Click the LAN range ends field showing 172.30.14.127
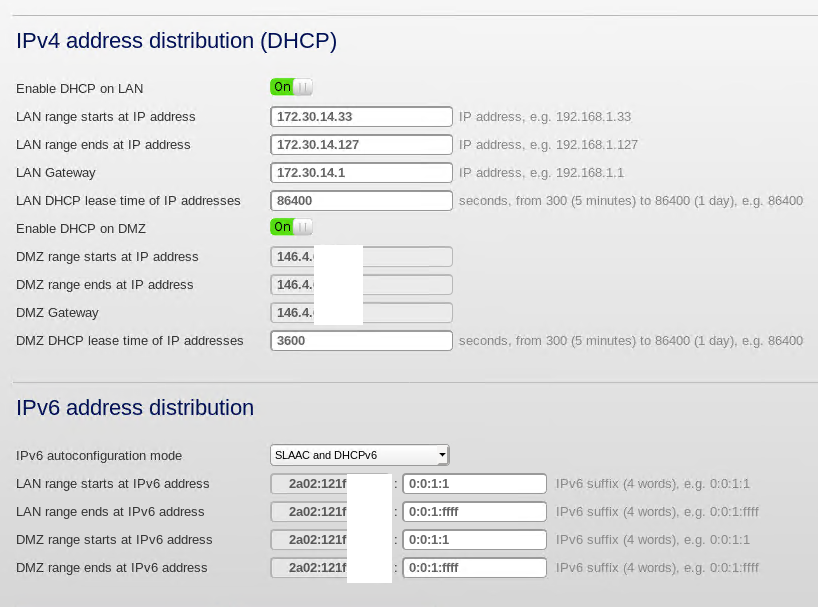Viewport: 818px width, 607px height. coord(360,144)
